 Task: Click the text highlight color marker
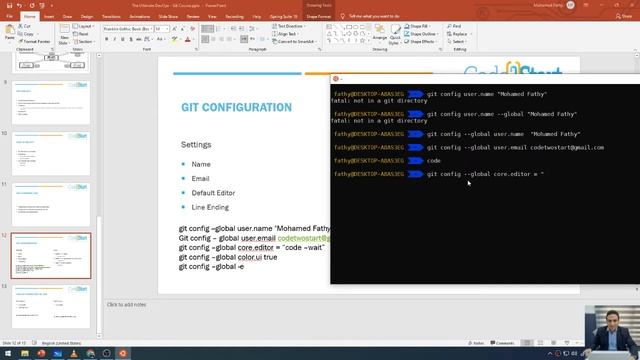click(175, 40)
